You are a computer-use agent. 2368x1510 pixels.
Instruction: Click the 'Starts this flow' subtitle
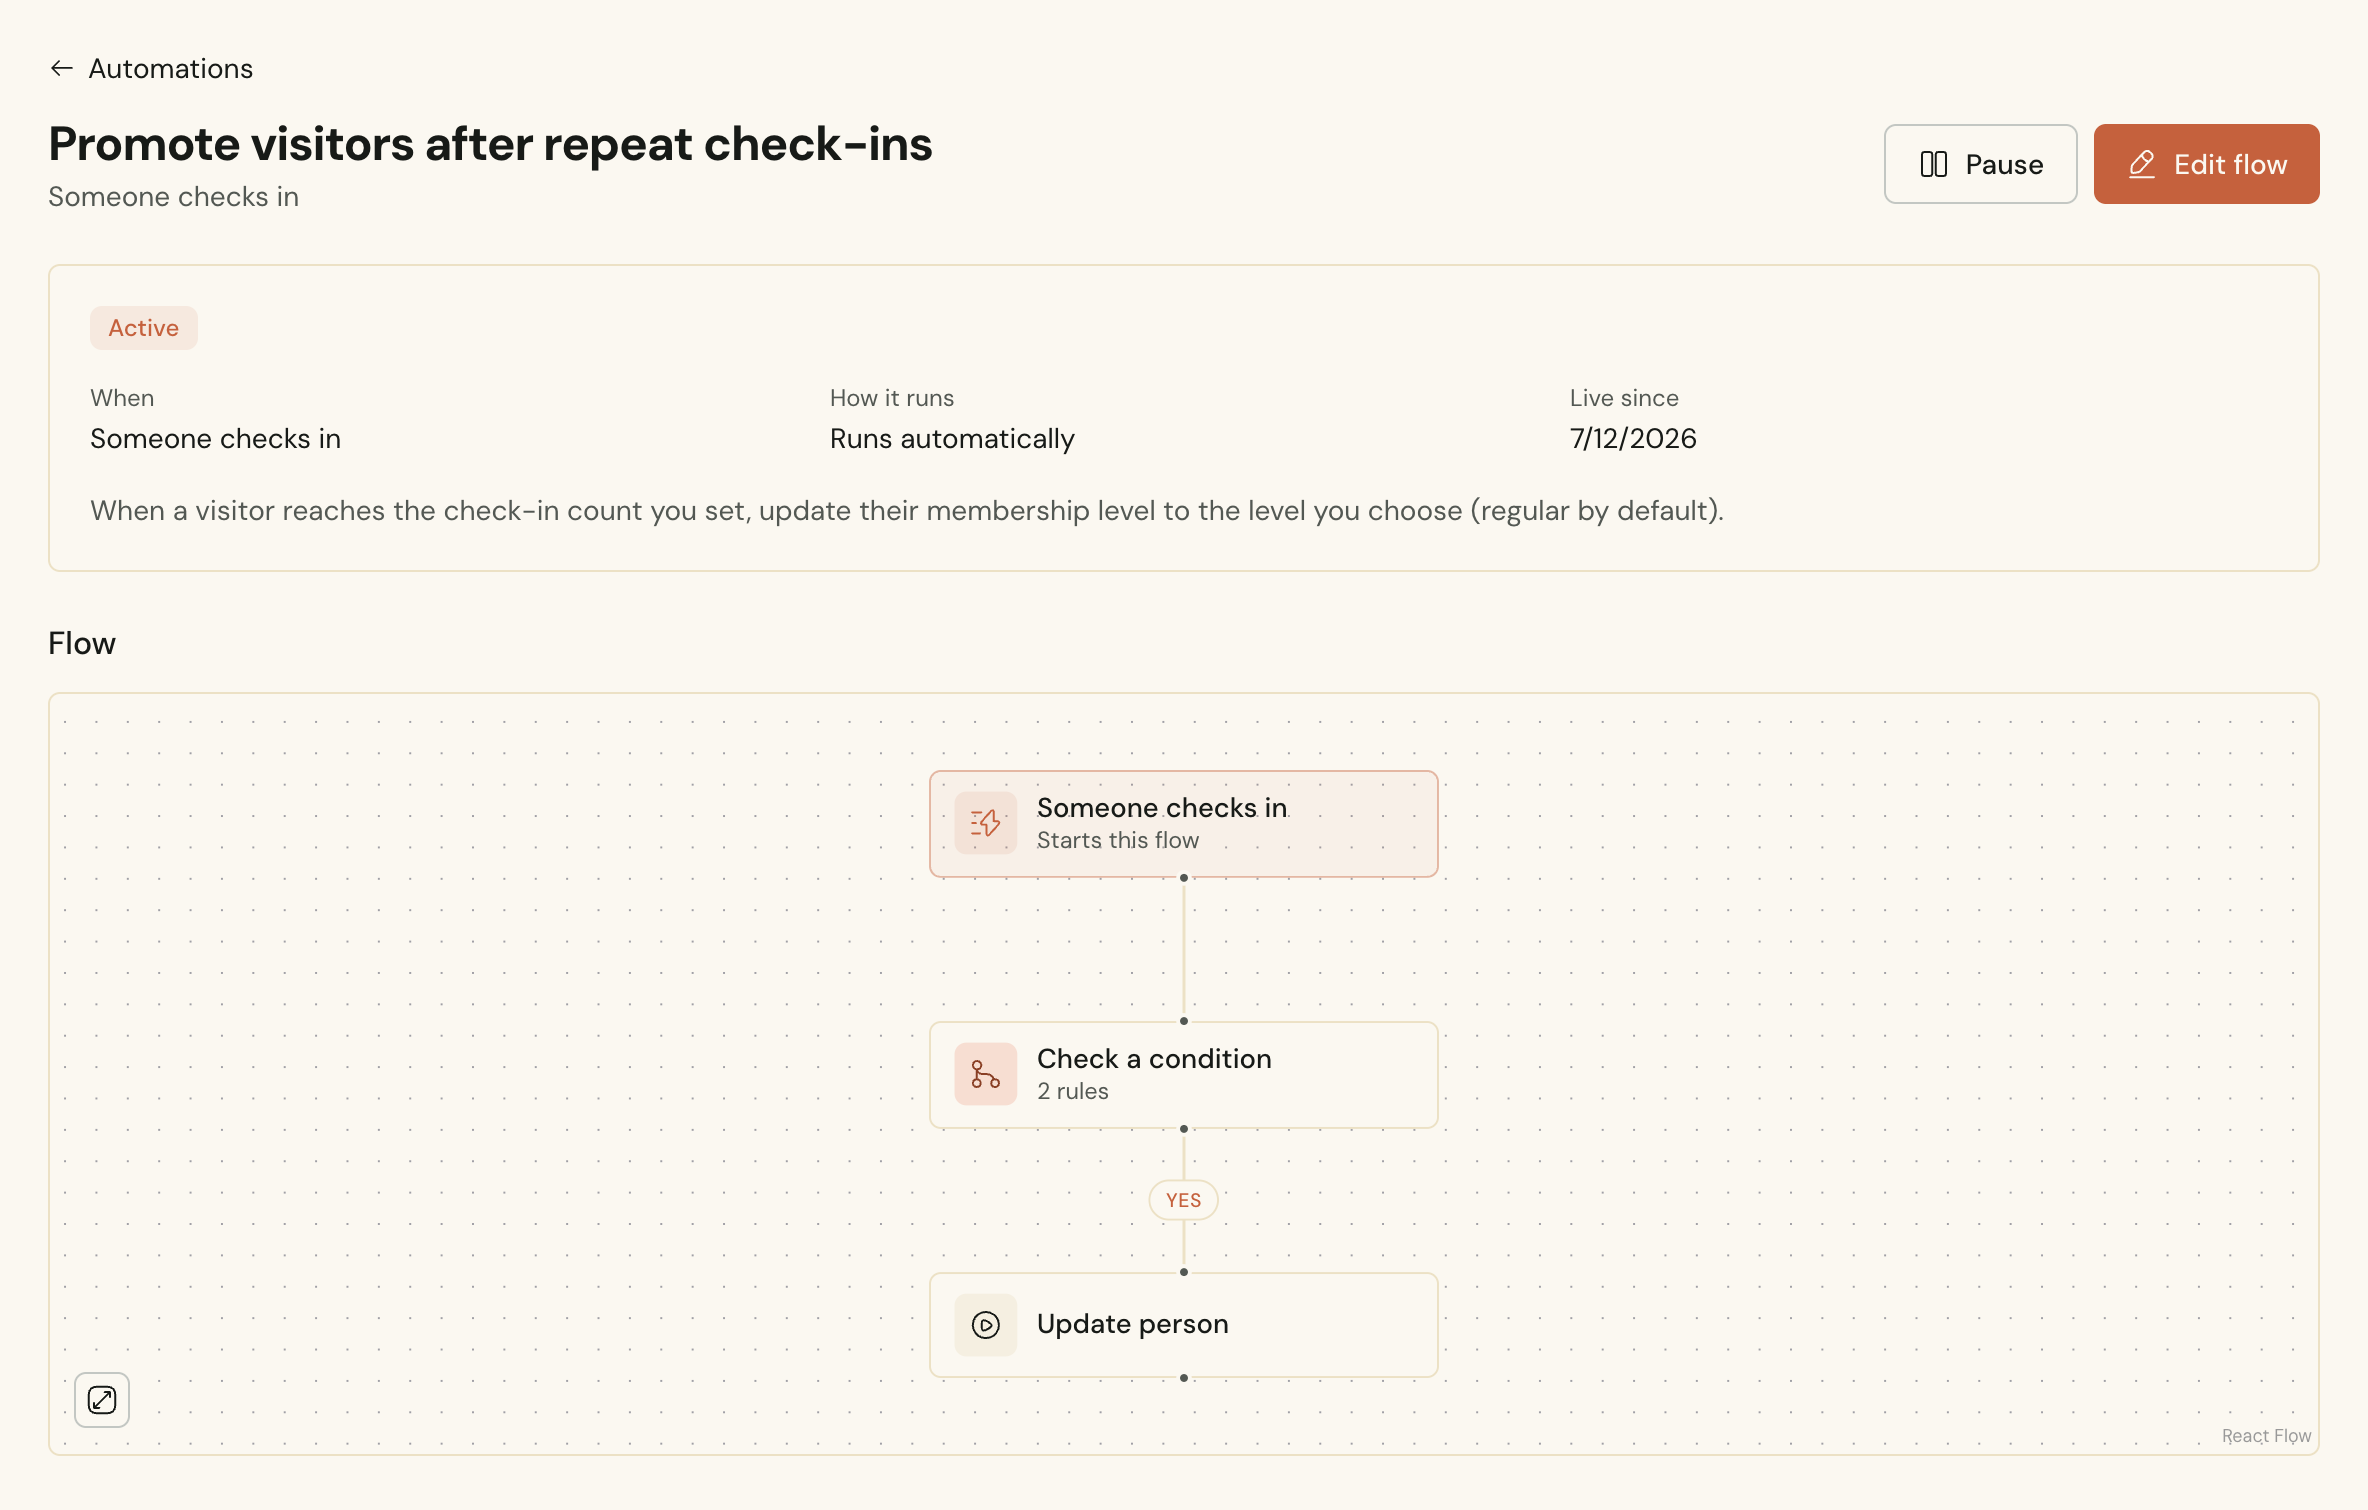(x=1117, y=840)
